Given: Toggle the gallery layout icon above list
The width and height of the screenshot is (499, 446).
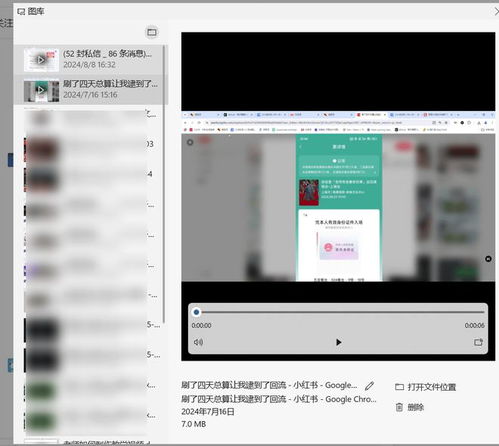Looking at the screenshot, I should pos(152,32).
